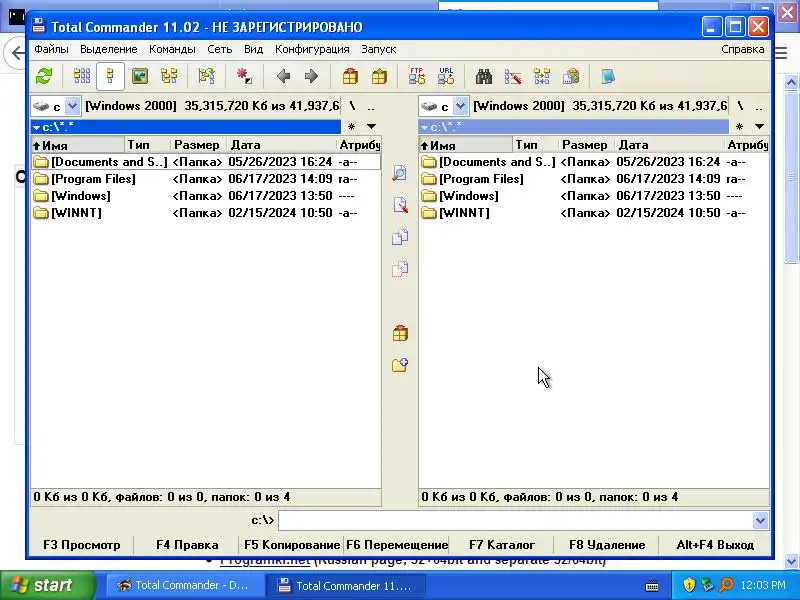Screen dimensions: 800x600
Task: Click the F7 Каталог button
Action: click(502, 545)
